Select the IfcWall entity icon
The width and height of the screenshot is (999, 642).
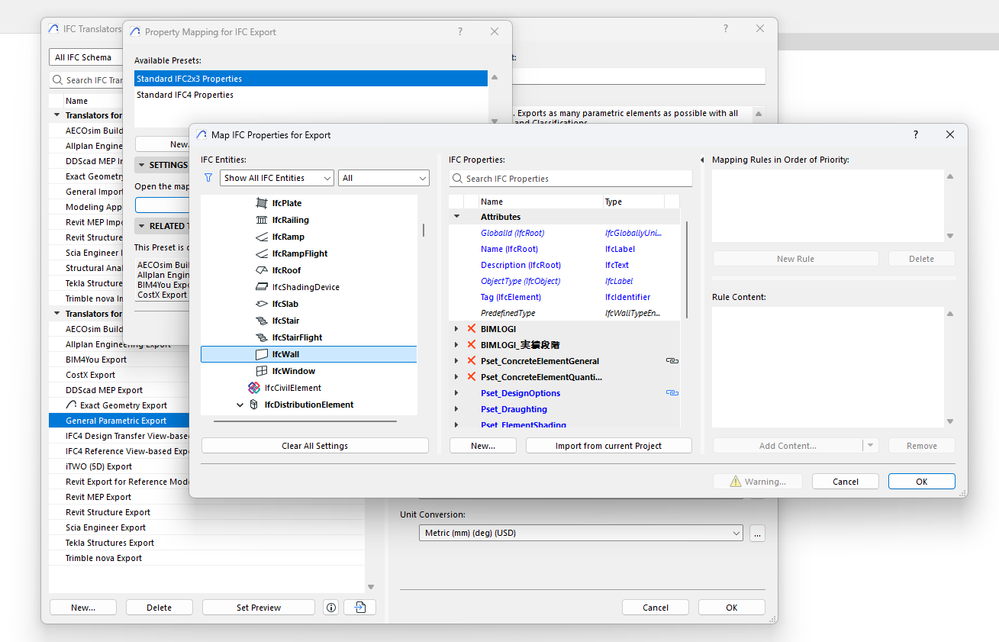(x=261, y=354)
